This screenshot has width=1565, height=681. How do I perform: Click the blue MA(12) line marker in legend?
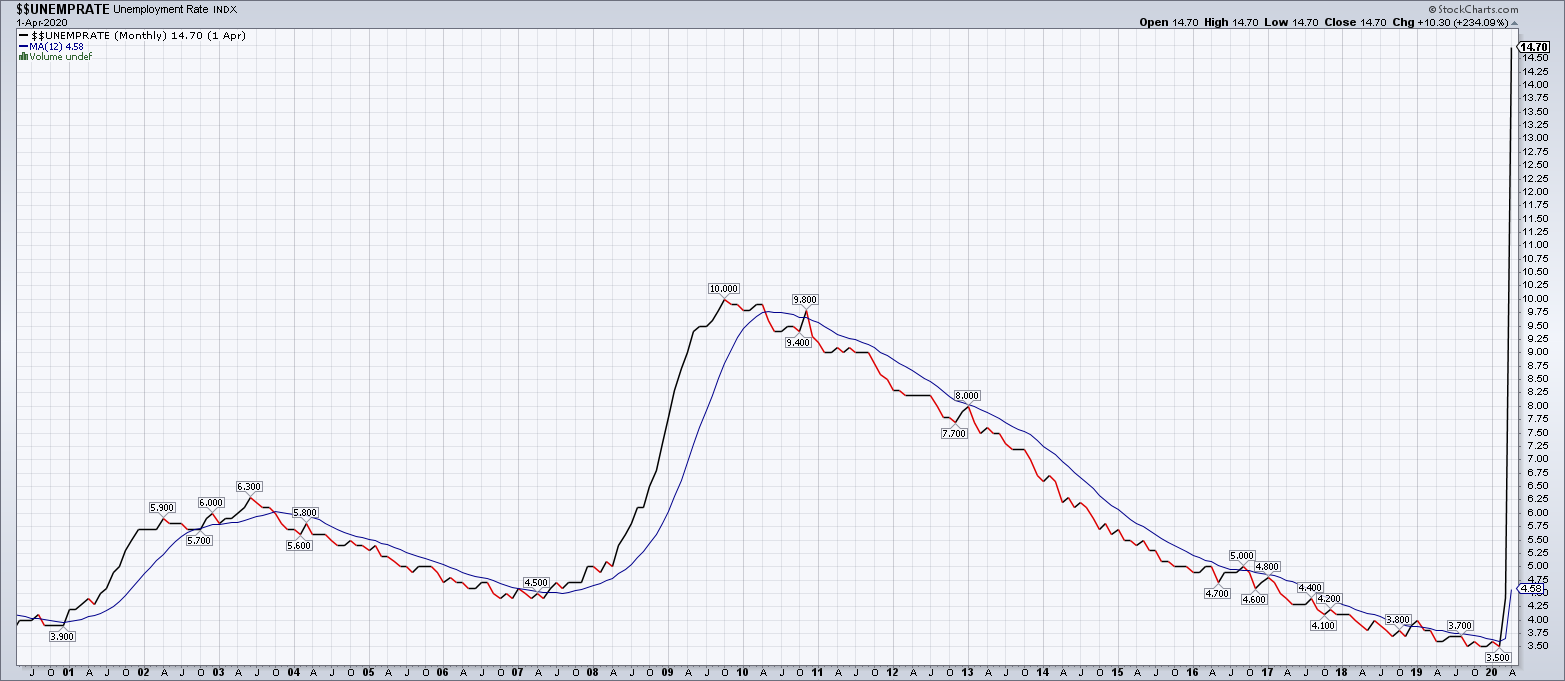click(23, 46)
